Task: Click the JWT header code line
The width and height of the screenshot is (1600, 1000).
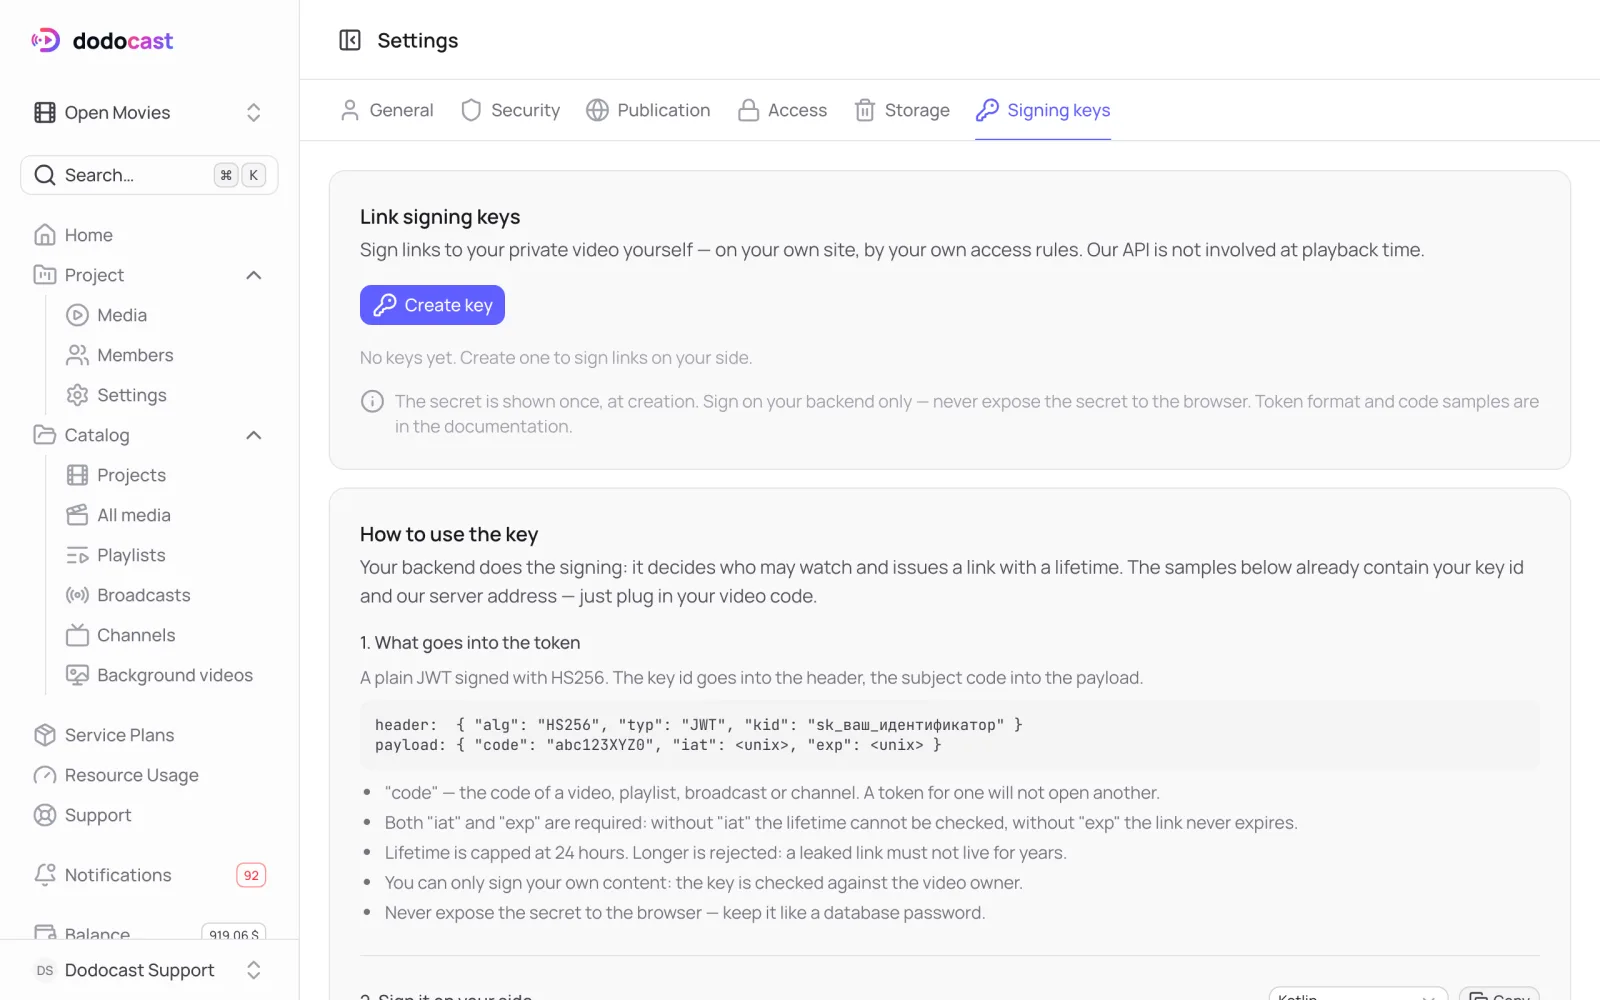Action: [698, 725]
